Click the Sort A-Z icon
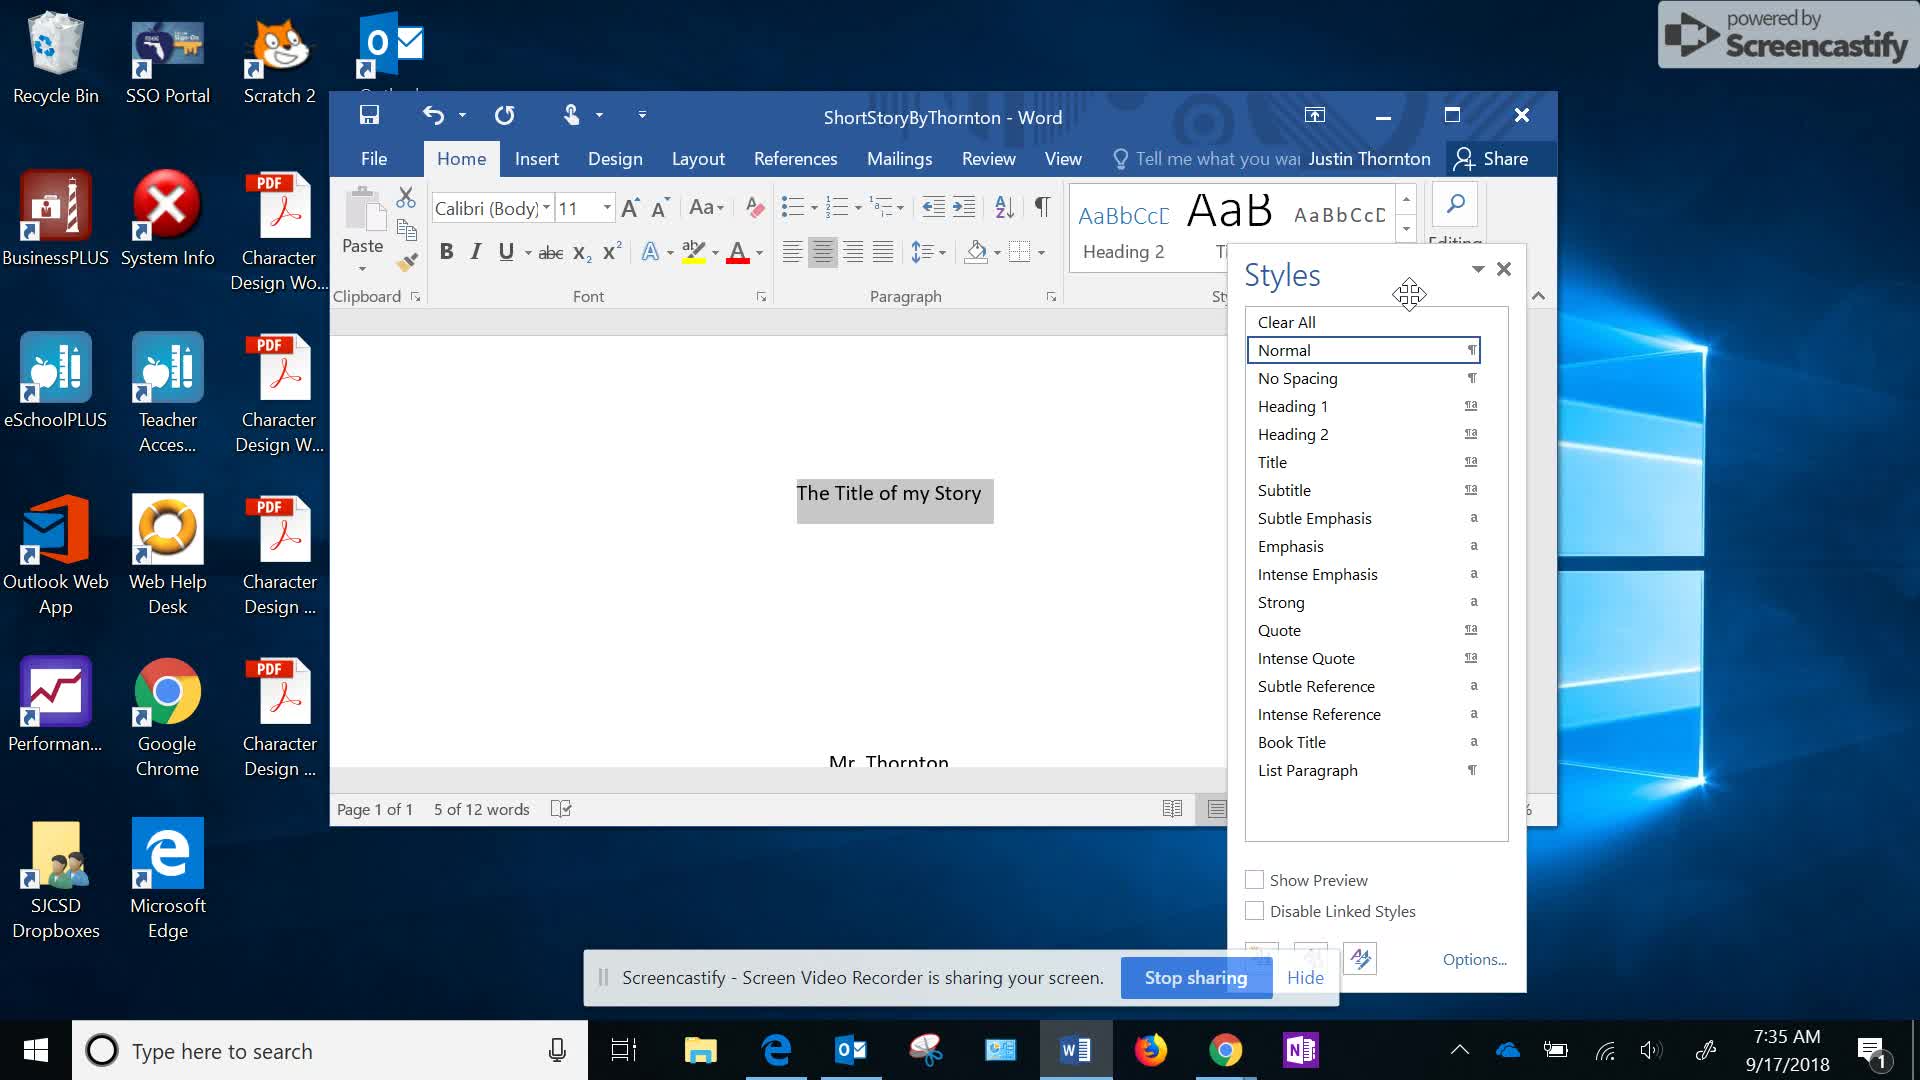Screen dimensions: 1920x1080 click(x=1004, y=207)
